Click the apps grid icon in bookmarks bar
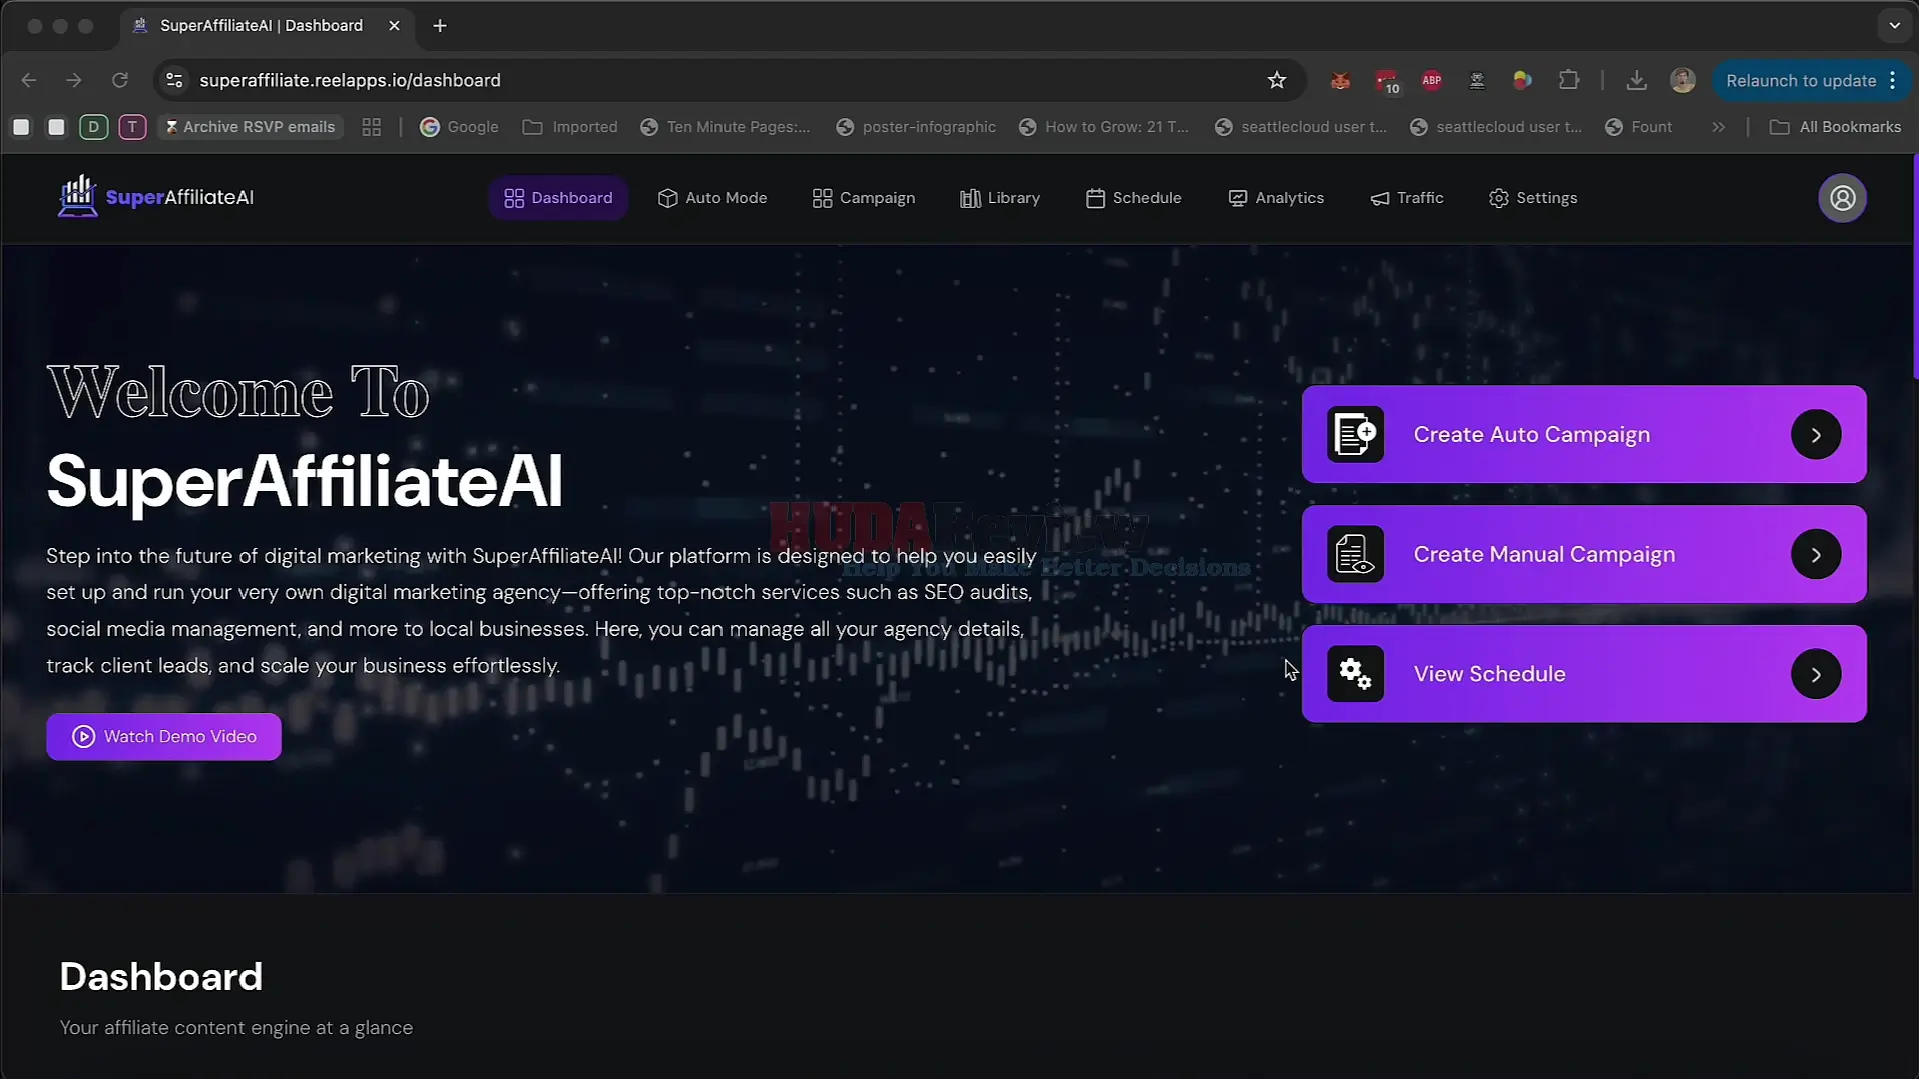1919x1079 pixels. [x=371, y=127]
